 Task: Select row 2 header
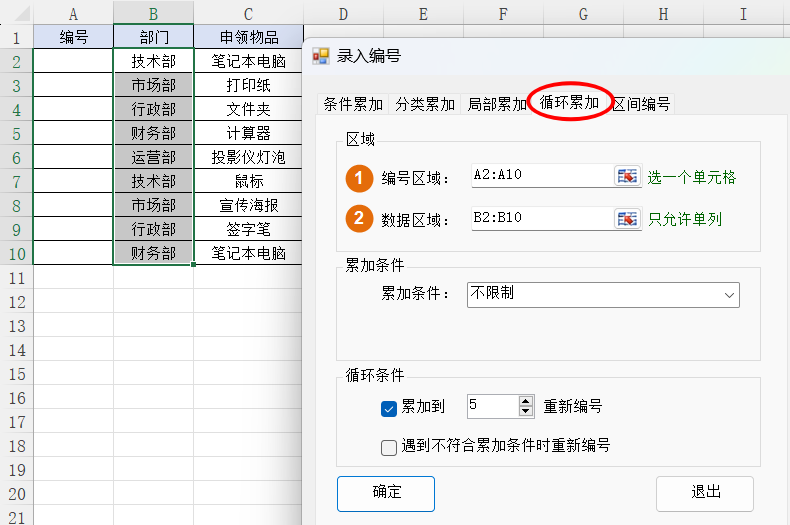(x=17, y=61)
